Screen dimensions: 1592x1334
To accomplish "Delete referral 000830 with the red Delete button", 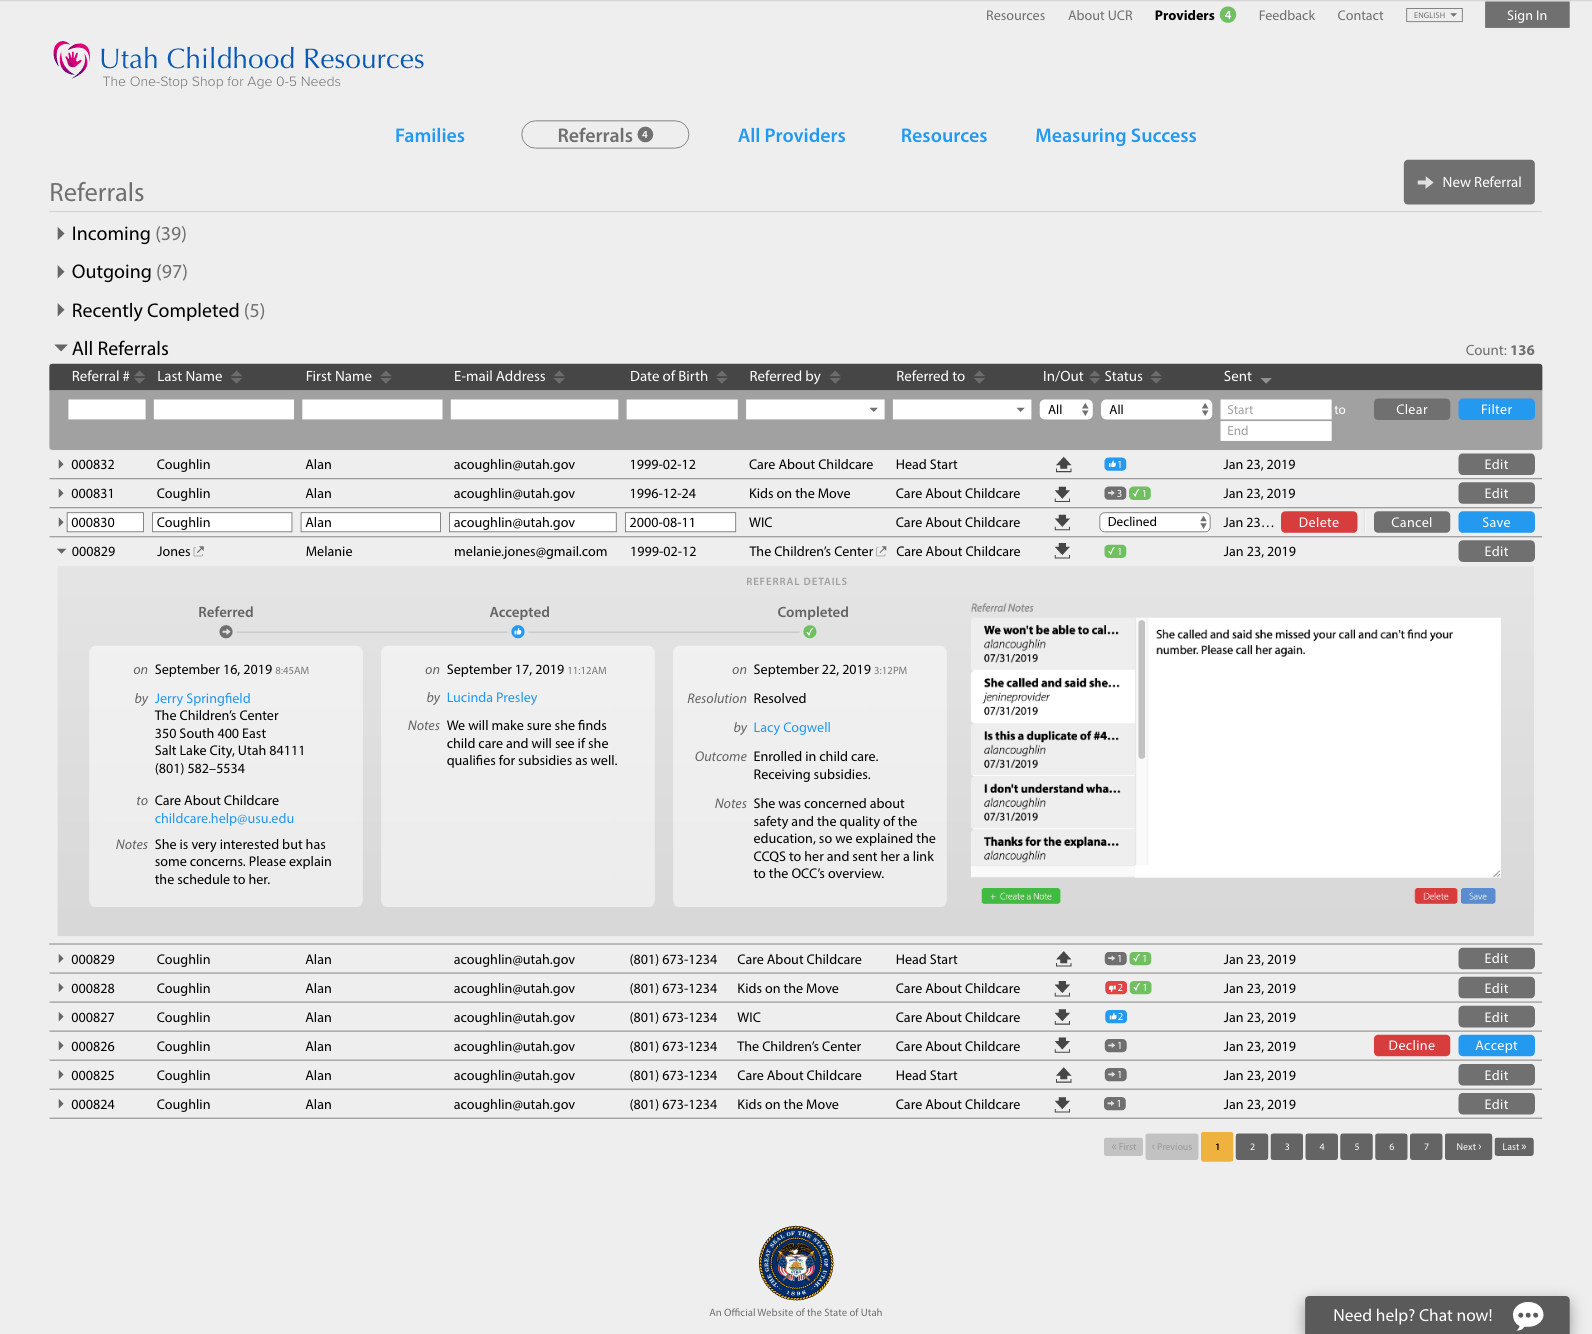I will (x=1318, y=522).
